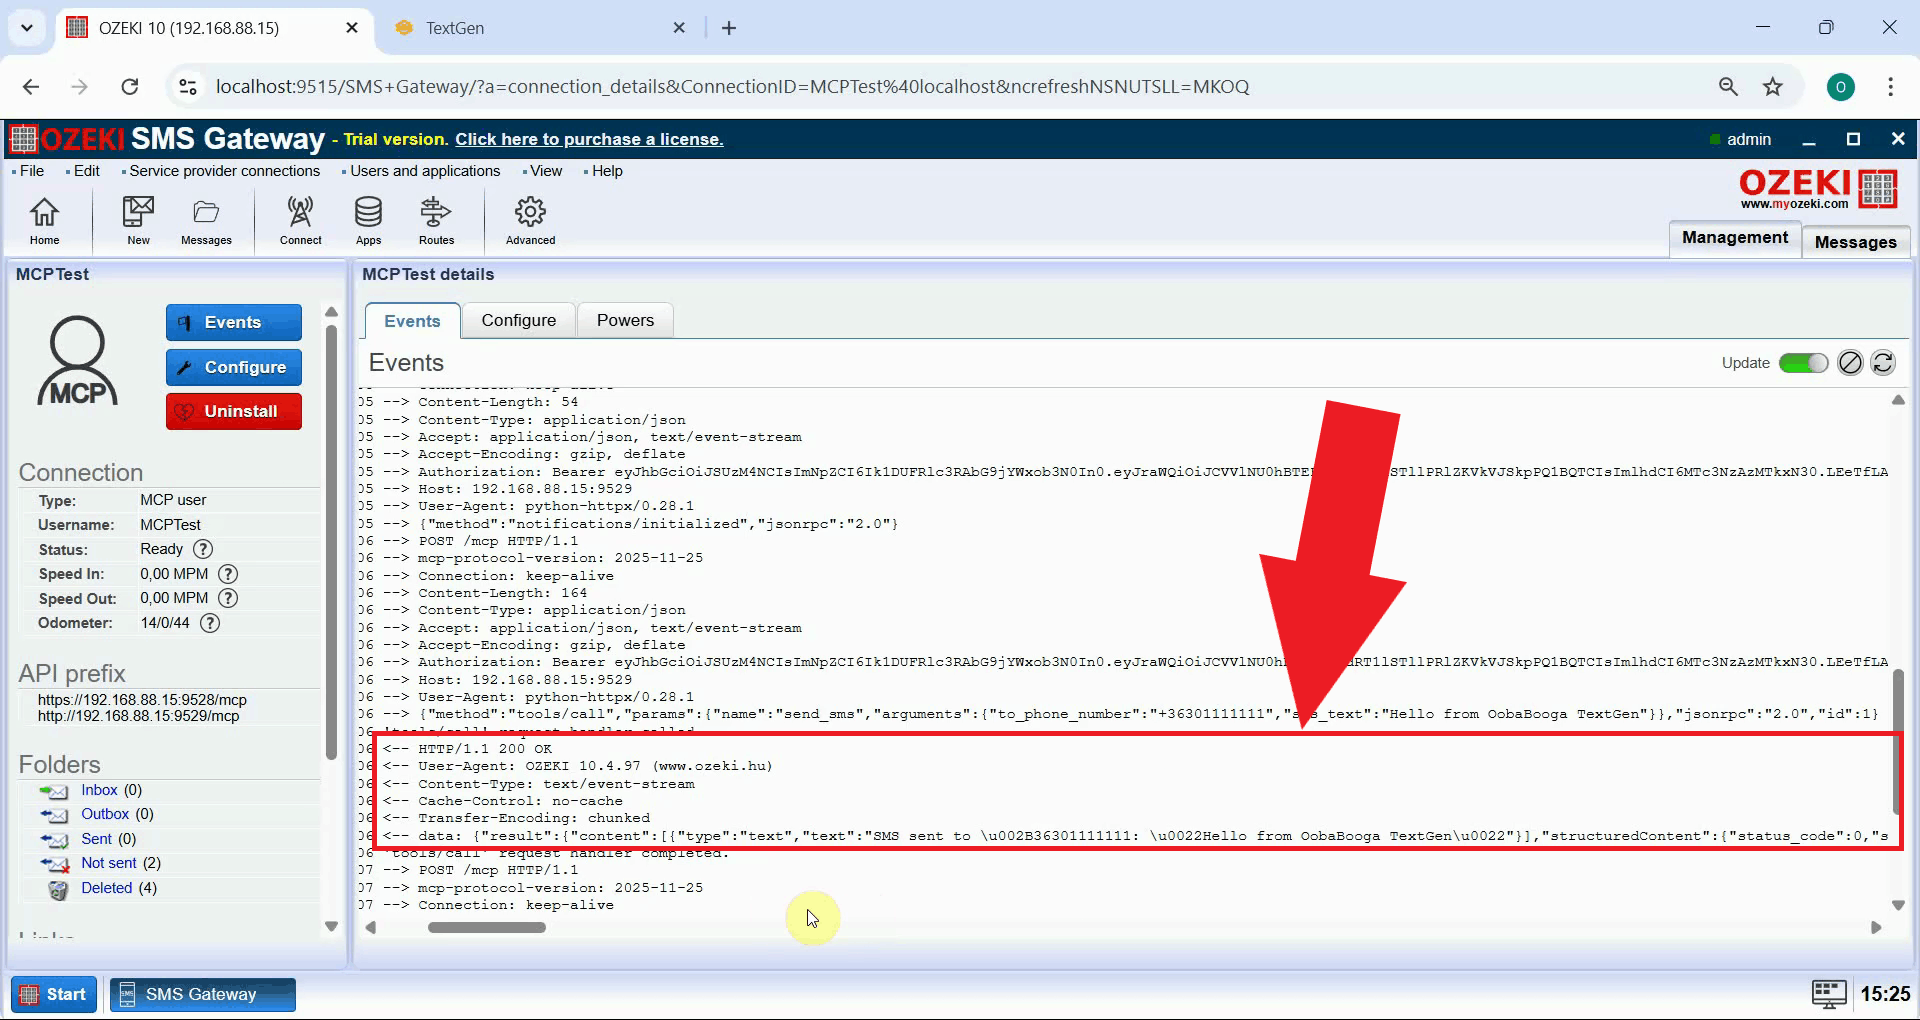Click the MCP user avatar image
1920x1020 pixels.
pyautogui.click(x=78, y=361)
